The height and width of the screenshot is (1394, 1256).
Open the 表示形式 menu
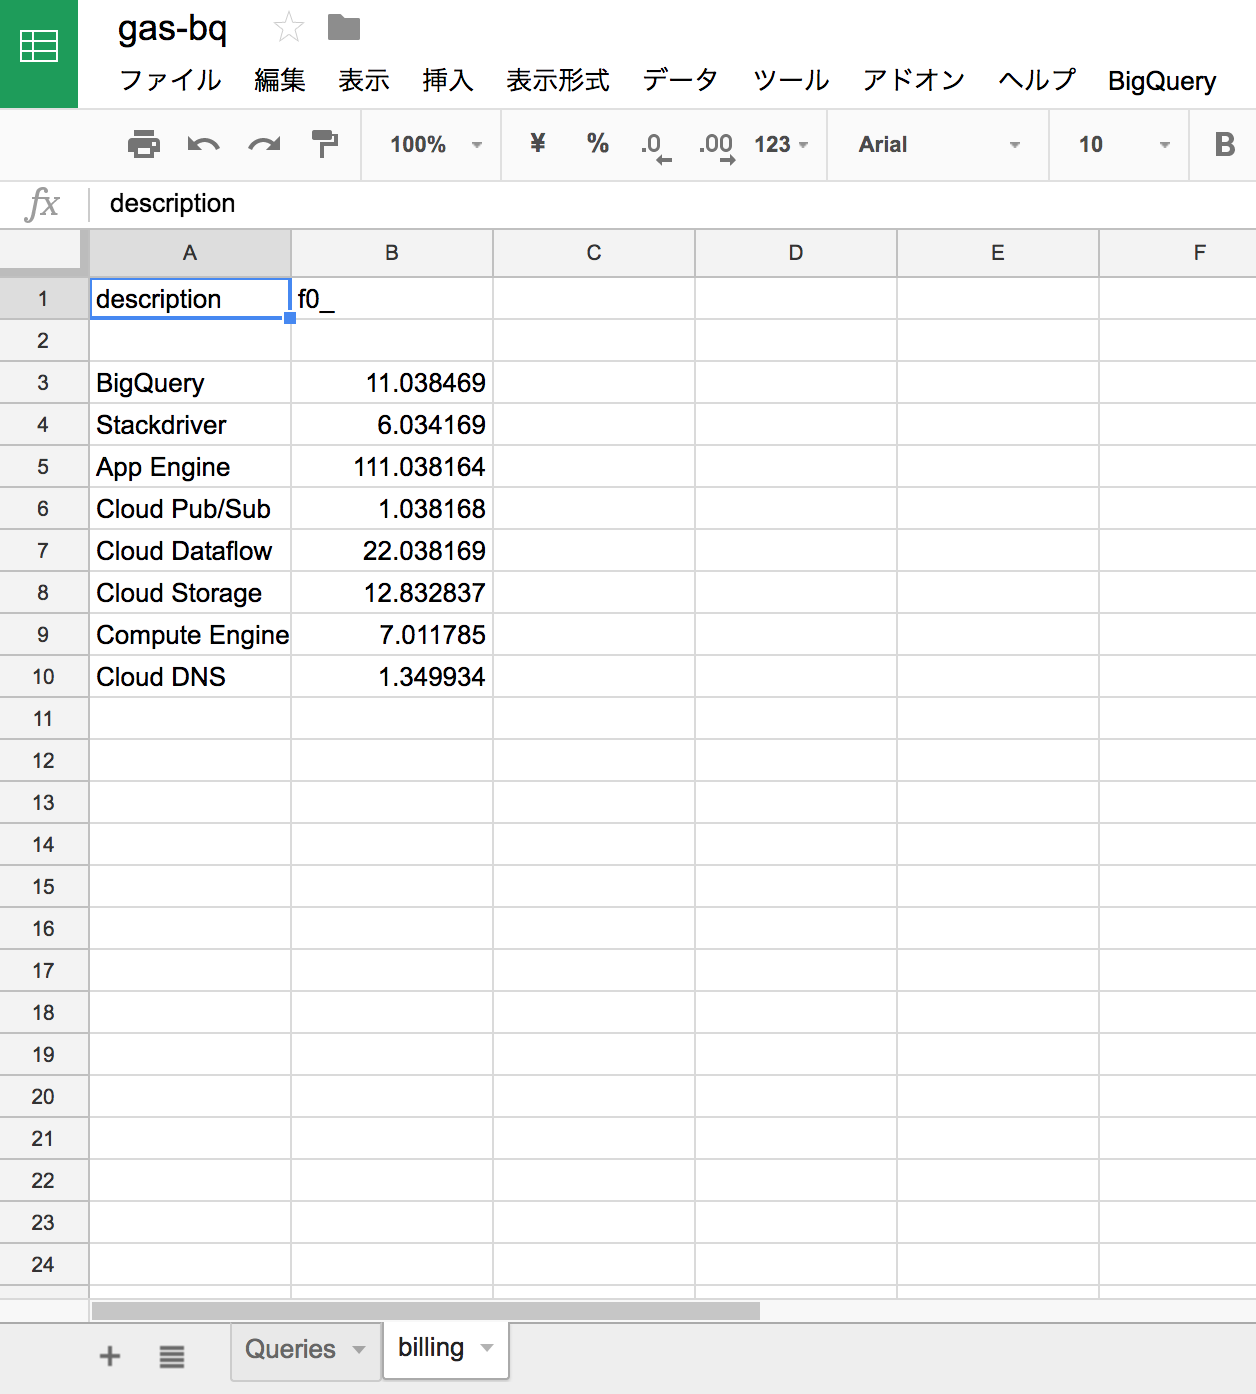(558, 80)
